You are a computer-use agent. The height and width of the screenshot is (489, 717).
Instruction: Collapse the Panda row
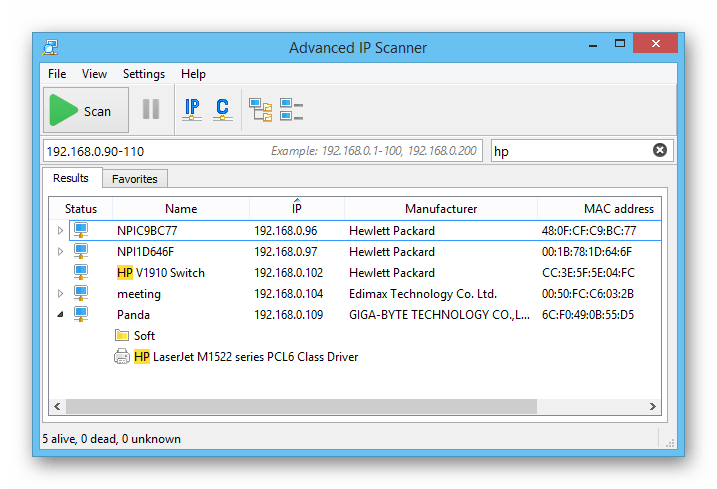click(60, 315)
